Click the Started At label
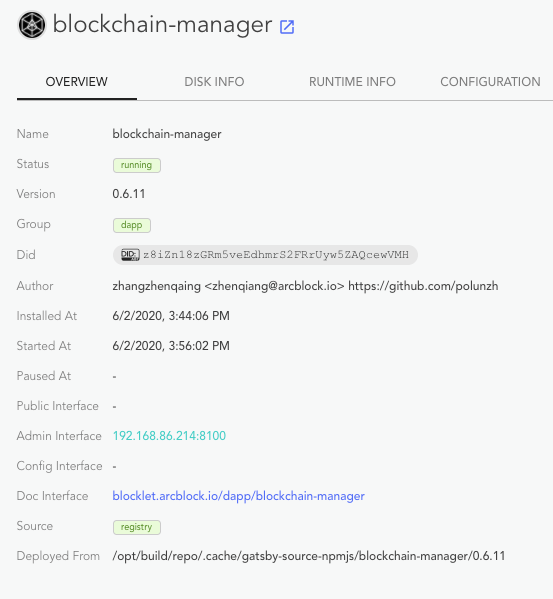Viewport: 553px width, 599px height. 44,346
